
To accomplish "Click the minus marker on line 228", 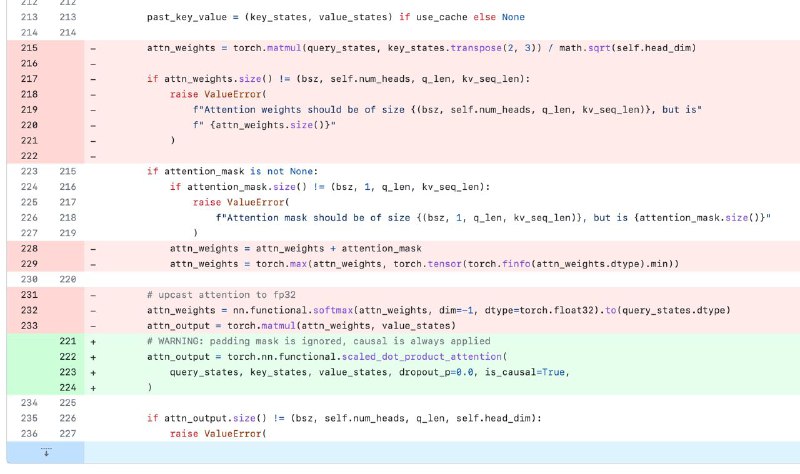I will click(93, 249).
